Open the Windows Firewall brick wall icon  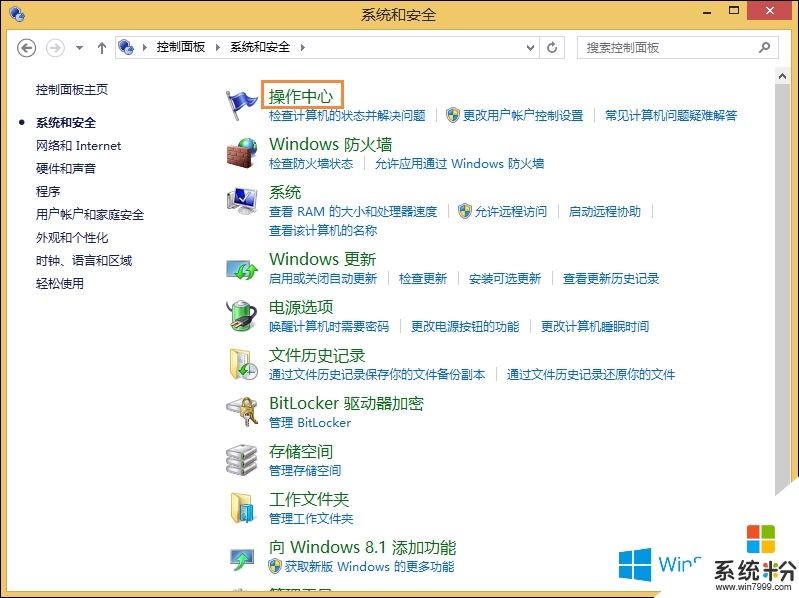click(x=241, y=153)
